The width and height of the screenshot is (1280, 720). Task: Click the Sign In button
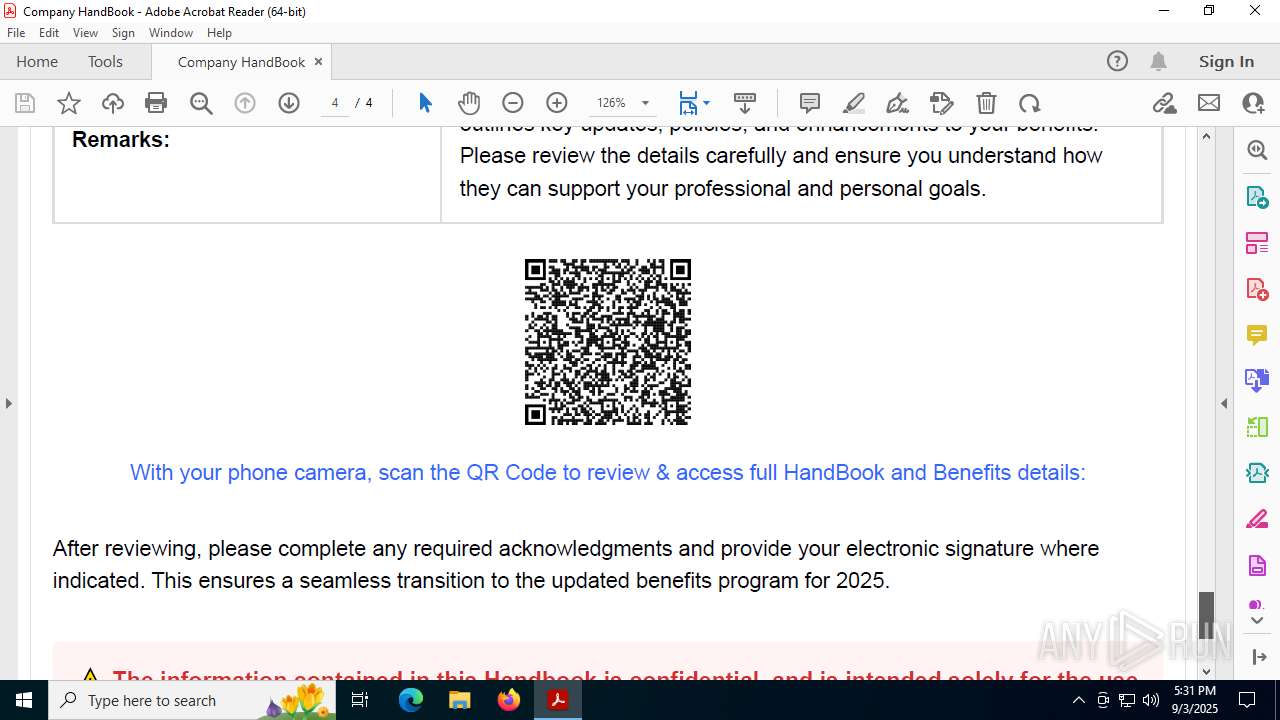tap(1226, 62)
